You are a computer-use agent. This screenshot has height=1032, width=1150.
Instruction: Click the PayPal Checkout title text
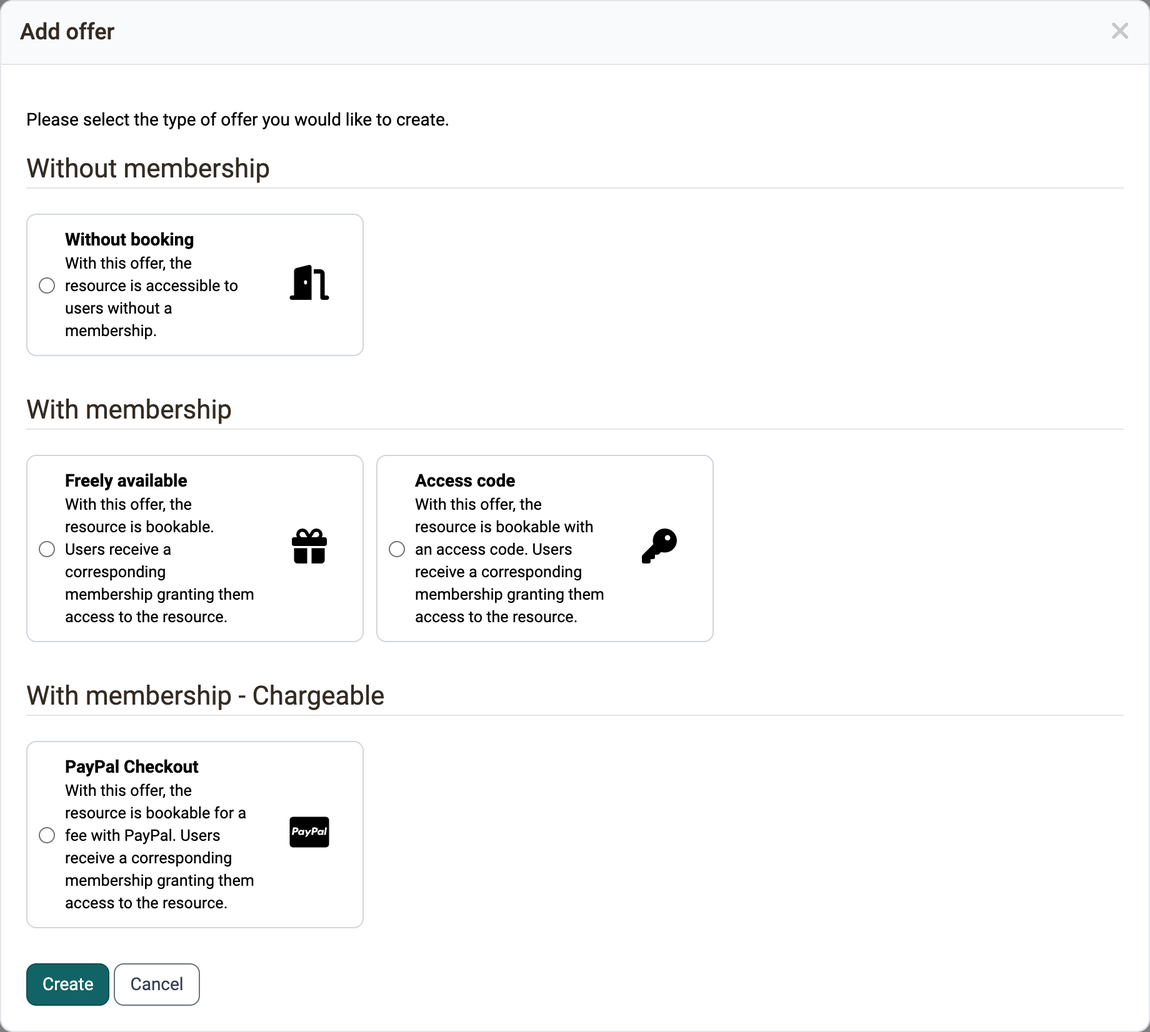[131, 766]
